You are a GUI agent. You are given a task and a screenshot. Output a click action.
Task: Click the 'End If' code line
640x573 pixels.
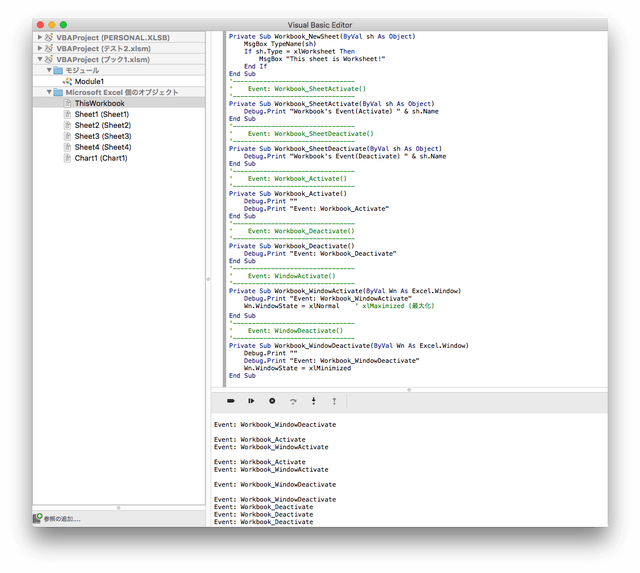255,66
